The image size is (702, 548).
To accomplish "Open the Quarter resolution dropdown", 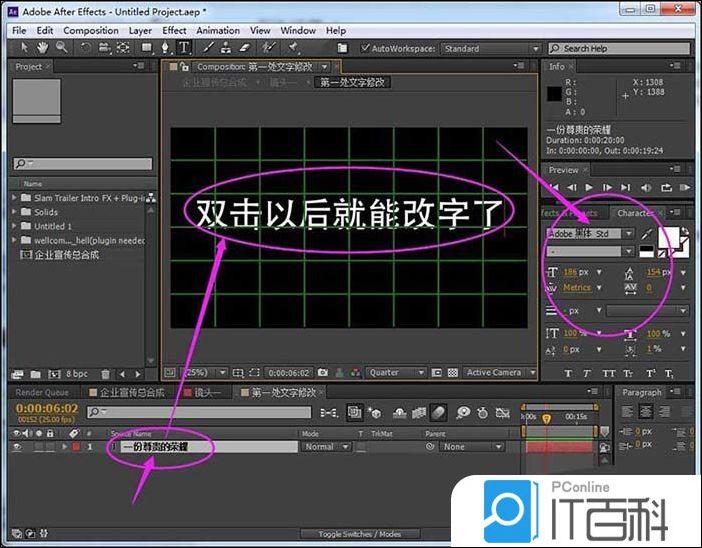I will pyautogui.click(x=396, y=373).
